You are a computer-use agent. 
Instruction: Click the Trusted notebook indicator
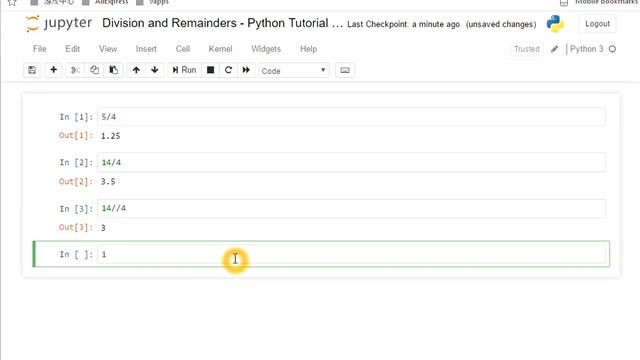527,49
